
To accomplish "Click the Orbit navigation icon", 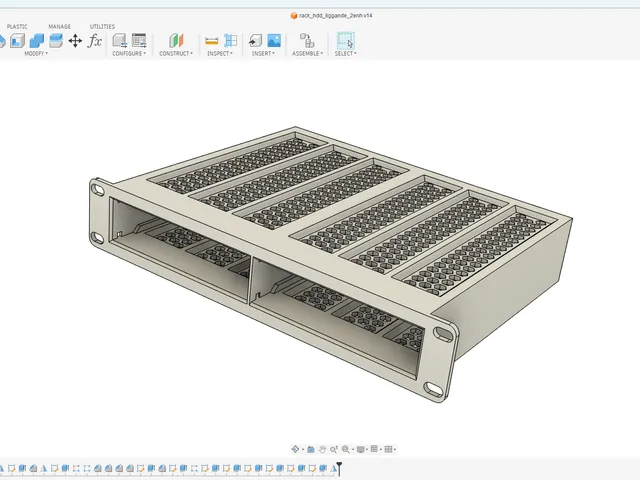I will click(295, 449).
